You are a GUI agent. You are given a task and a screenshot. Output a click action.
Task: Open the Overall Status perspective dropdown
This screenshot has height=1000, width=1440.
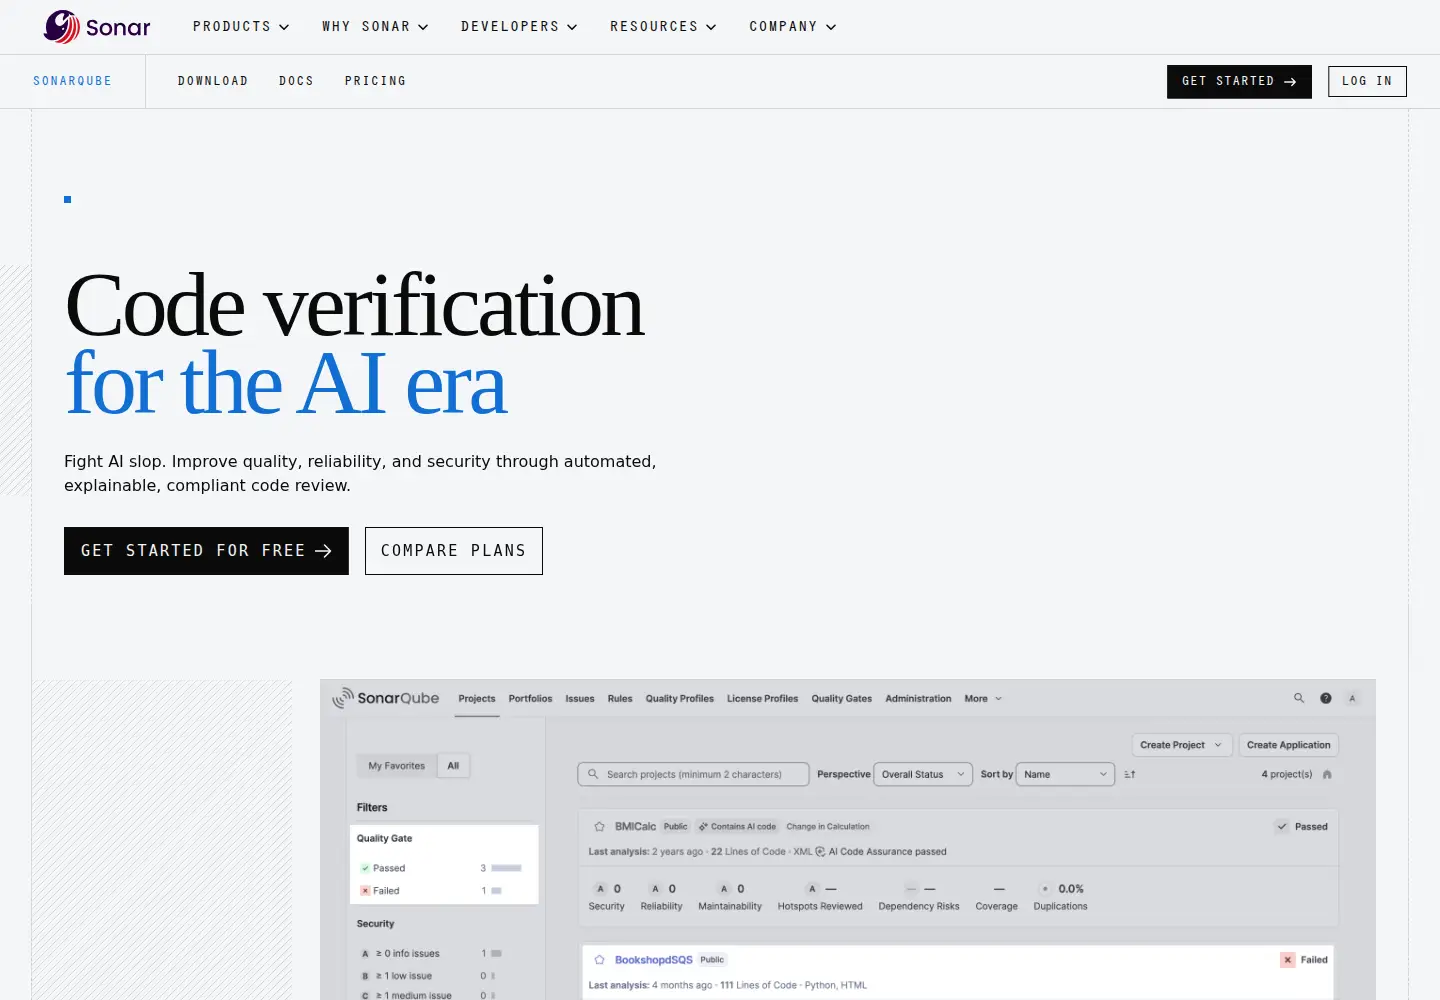923,774
